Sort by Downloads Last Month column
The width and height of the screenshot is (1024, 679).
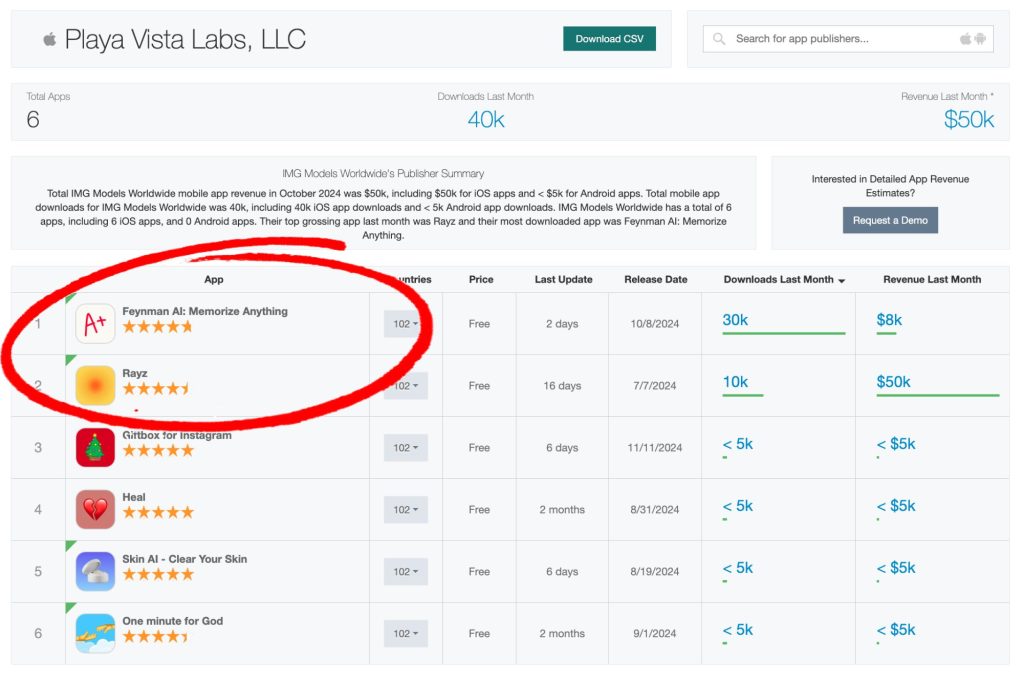pyautogui.click(x=784, y=280)
